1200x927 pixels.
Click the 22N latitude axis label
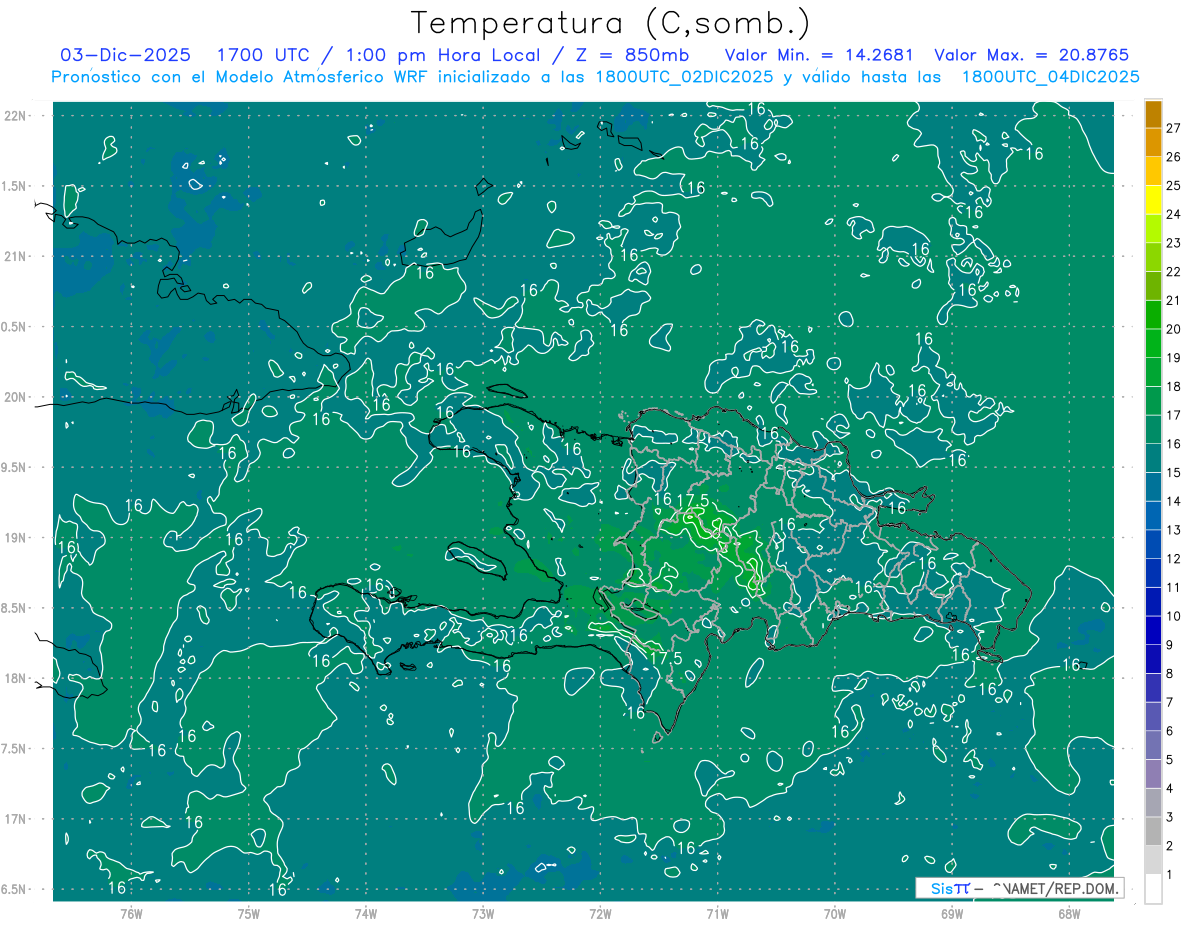pyautogui.click(x=15, y=115)
